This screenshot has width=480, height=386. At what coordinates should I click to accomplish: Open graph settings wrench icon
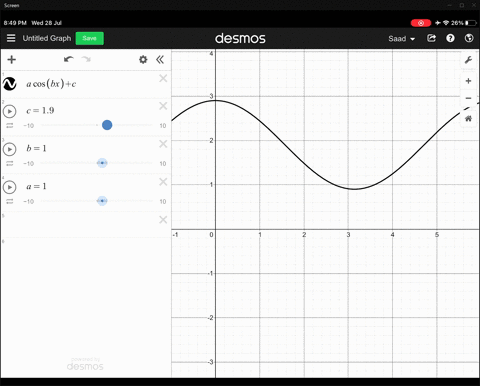(x=468, y=60)
